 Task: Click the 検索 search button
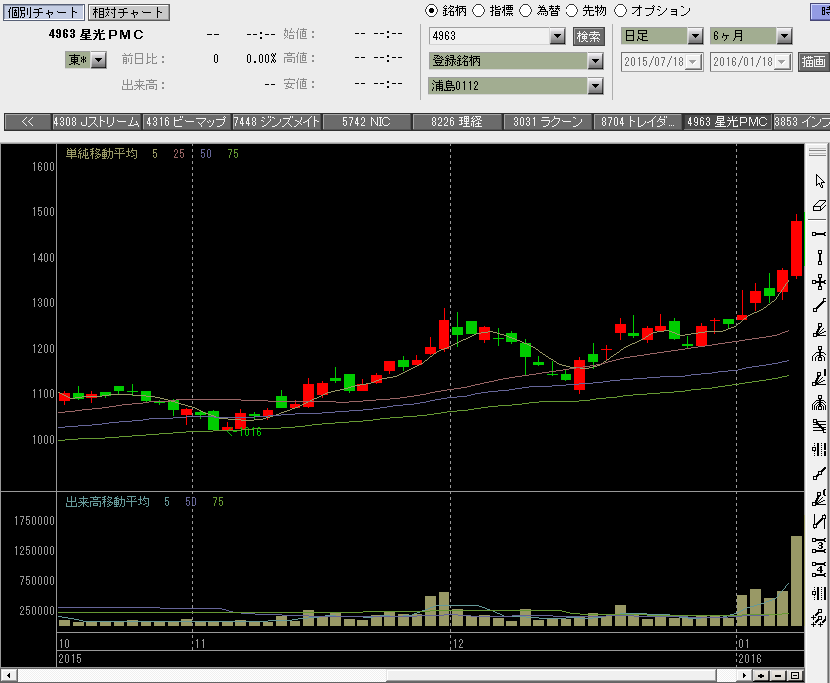pos(589,36)
